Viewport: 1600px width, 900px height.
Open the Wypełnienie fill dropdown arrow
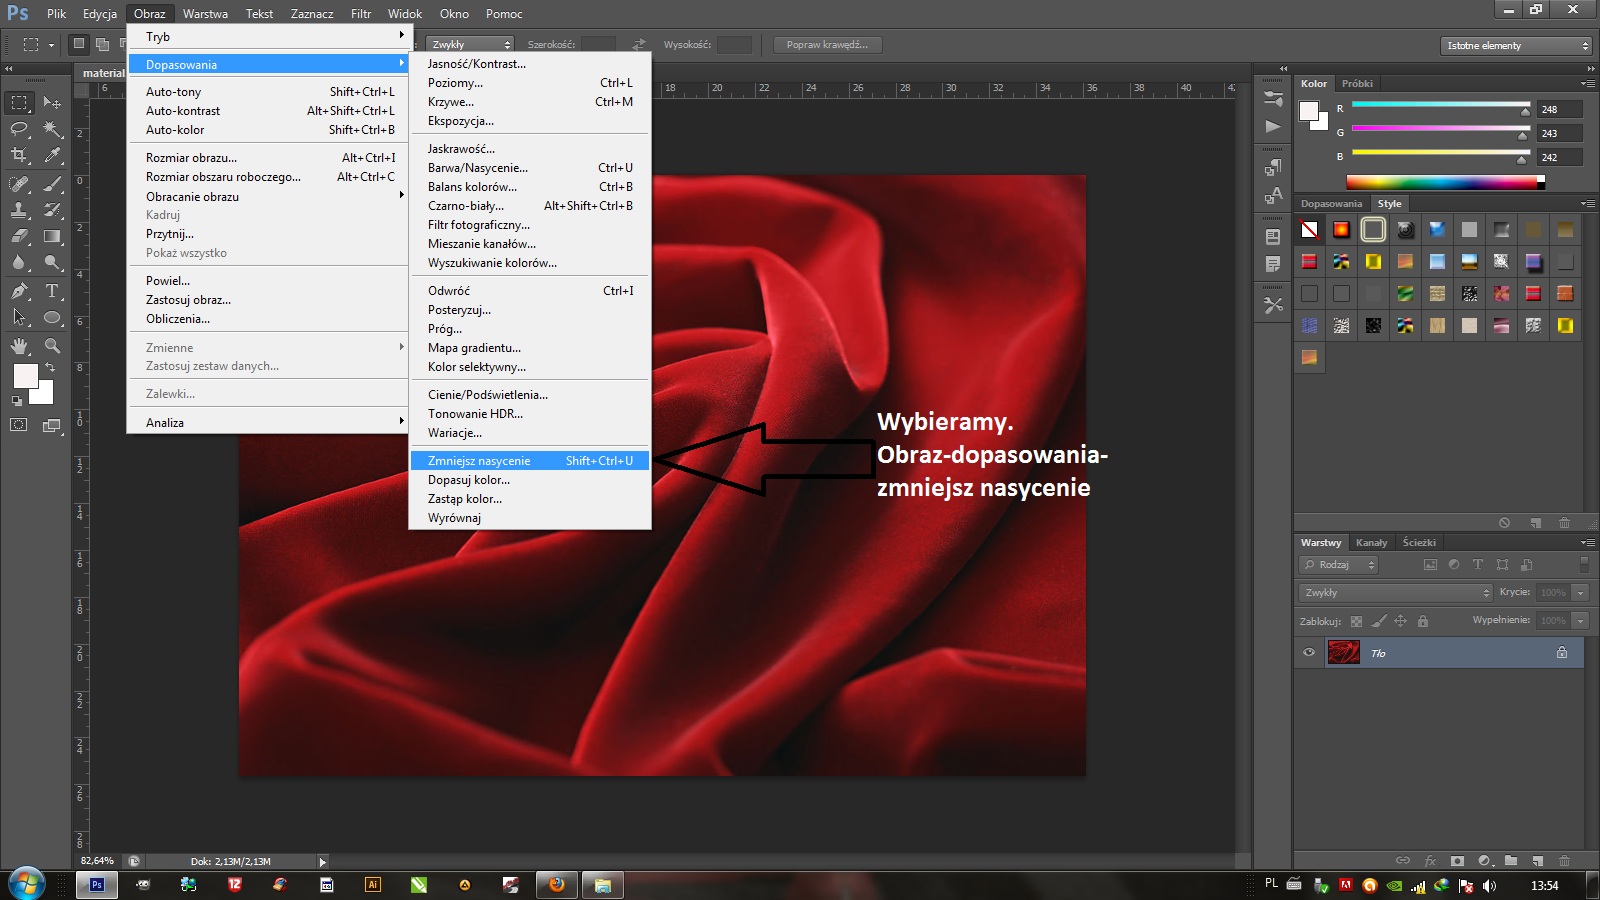coord(1581,621)
